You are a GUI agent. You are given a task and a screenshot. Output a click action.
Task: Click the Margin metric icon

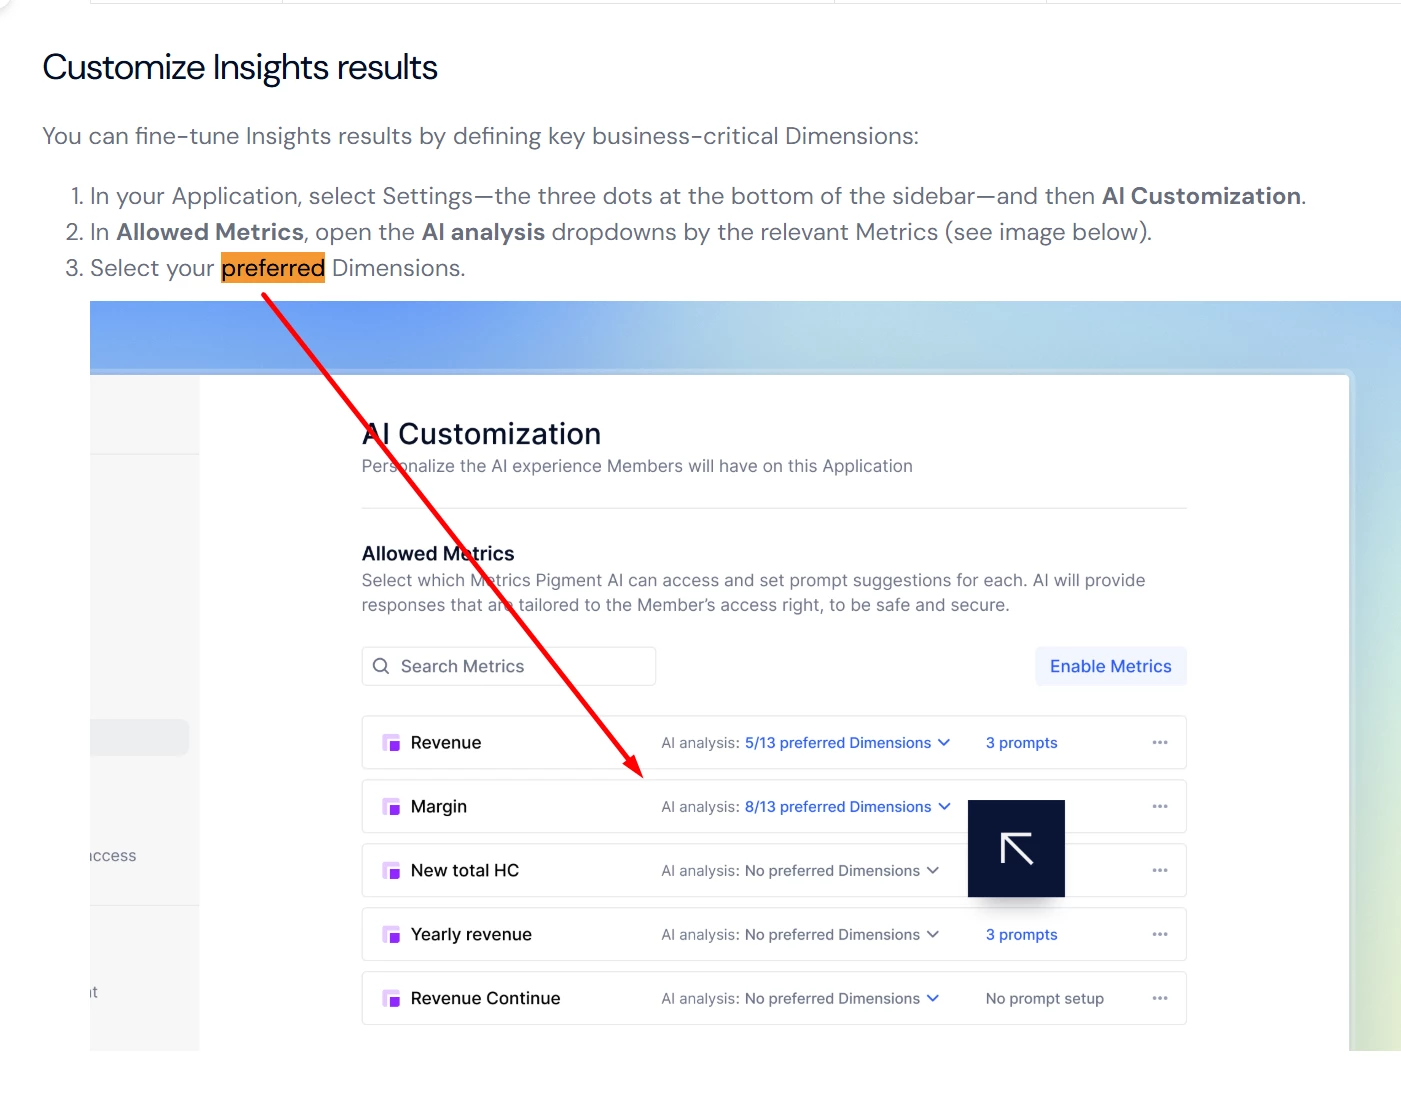click(391, 807)
